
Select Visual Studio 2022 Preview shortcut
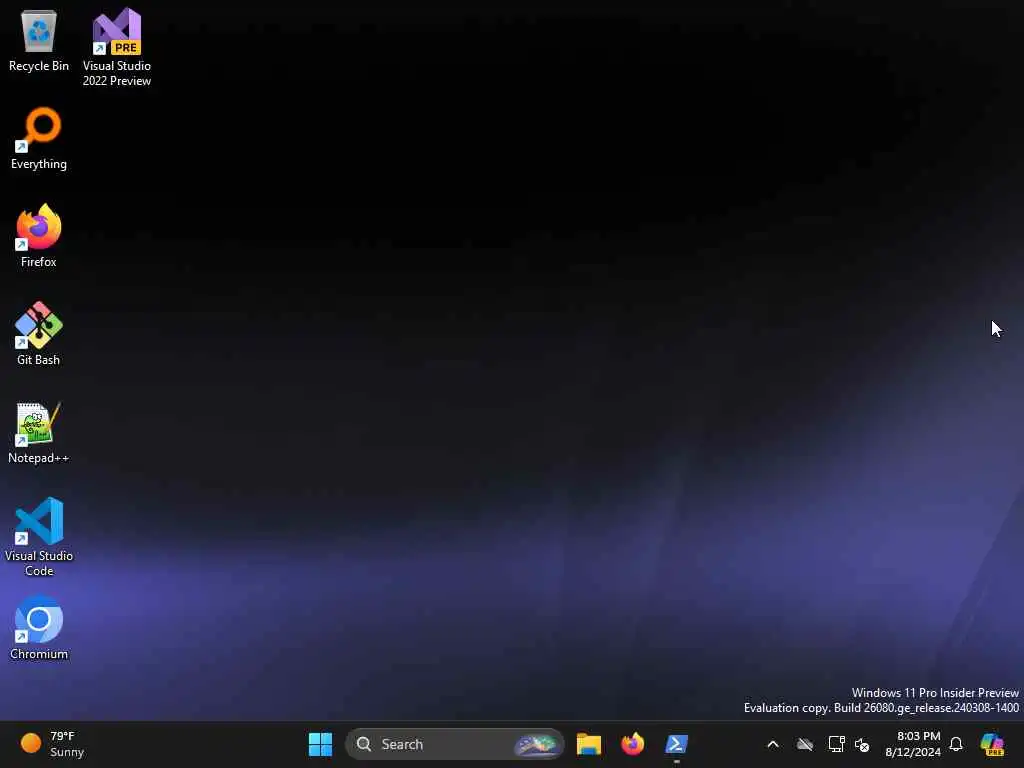pos(117,48)
